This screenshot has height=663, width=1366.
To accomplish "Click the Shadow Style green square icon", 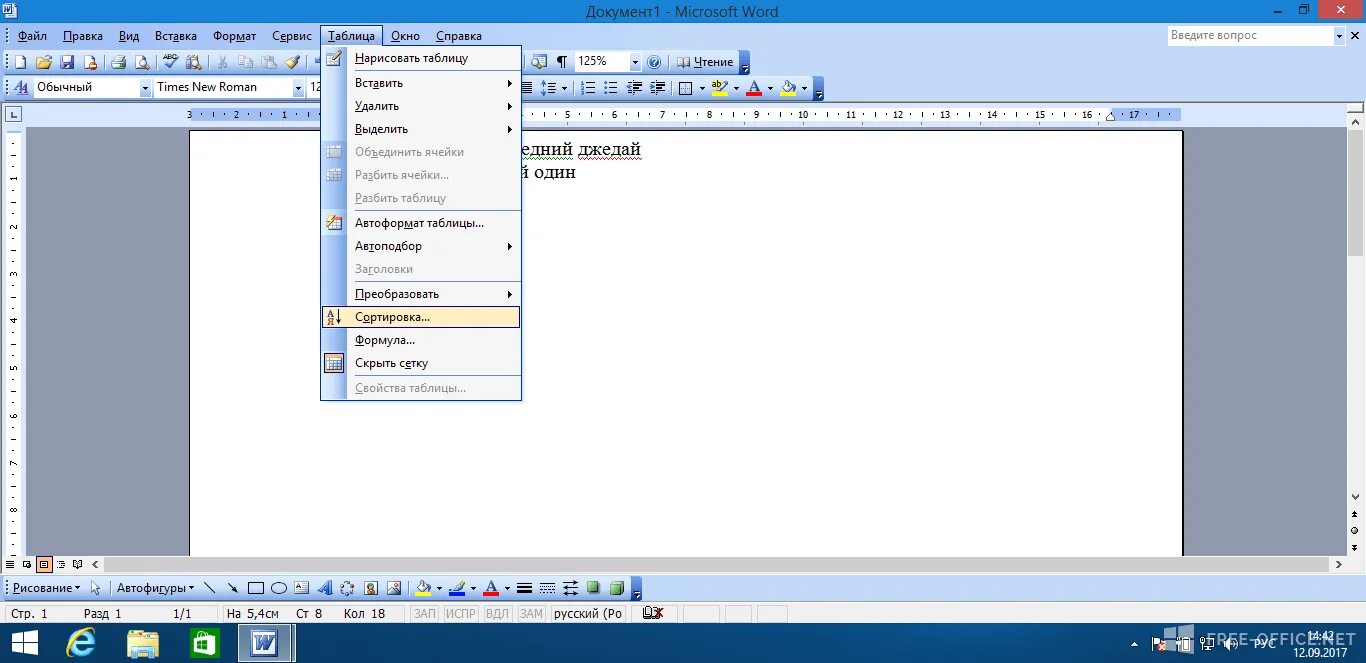I will pyautogui.click(x=594, y=588).
